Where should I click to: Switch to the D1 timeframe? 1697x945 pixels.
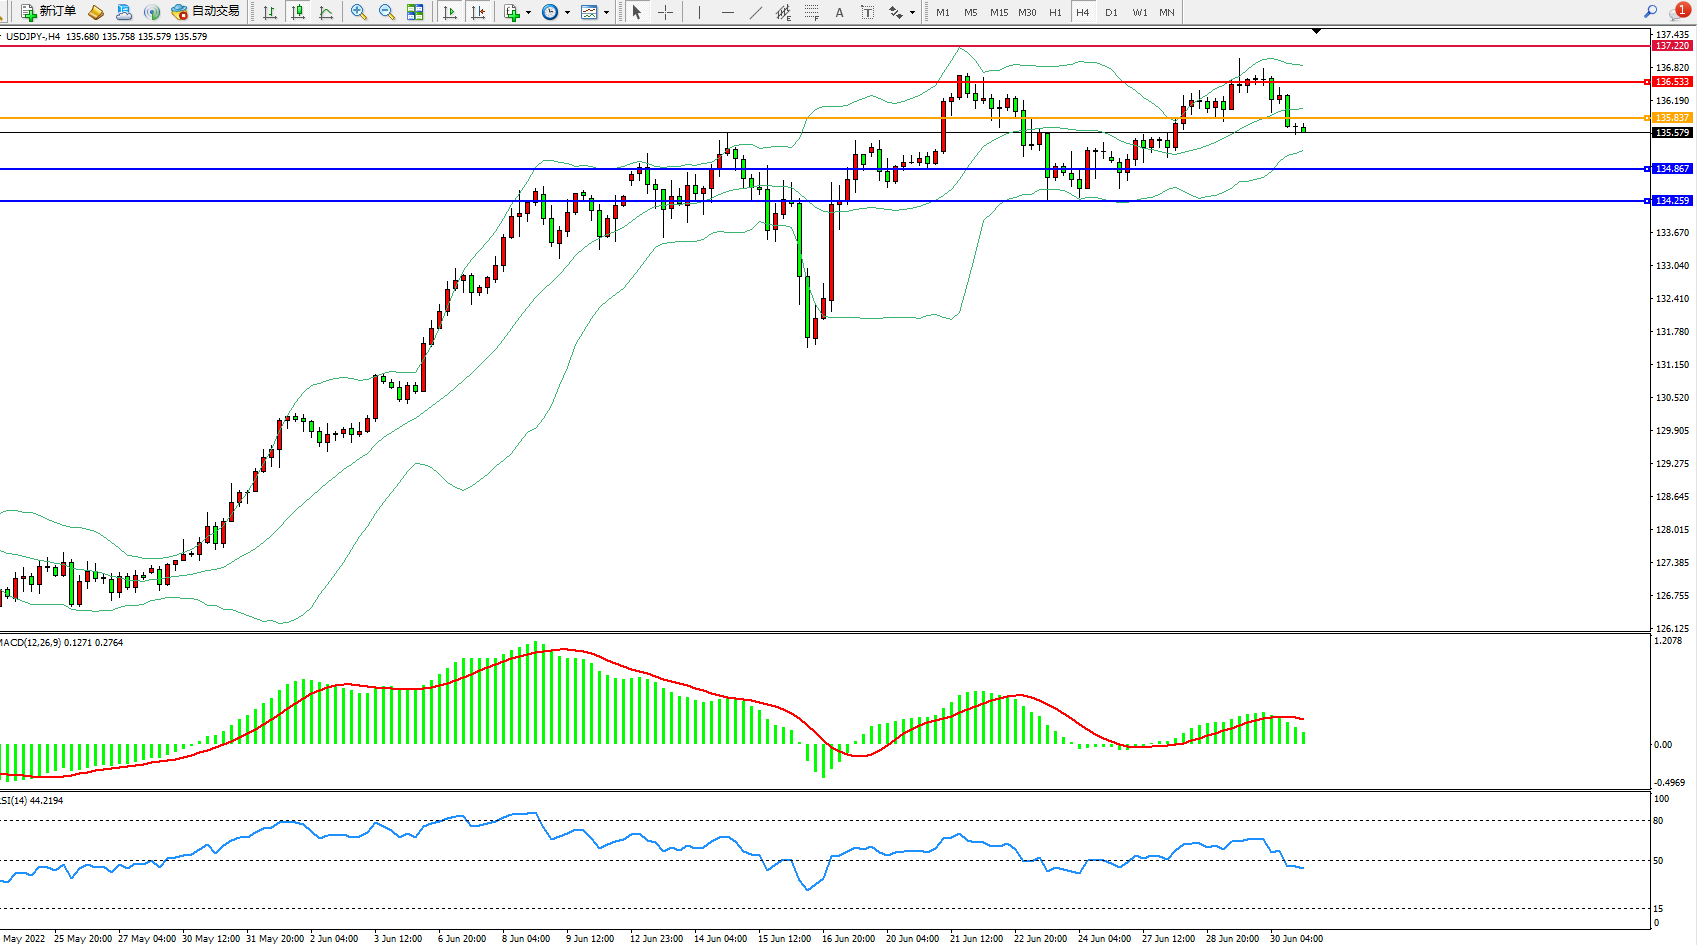(x=1111, y=12)
